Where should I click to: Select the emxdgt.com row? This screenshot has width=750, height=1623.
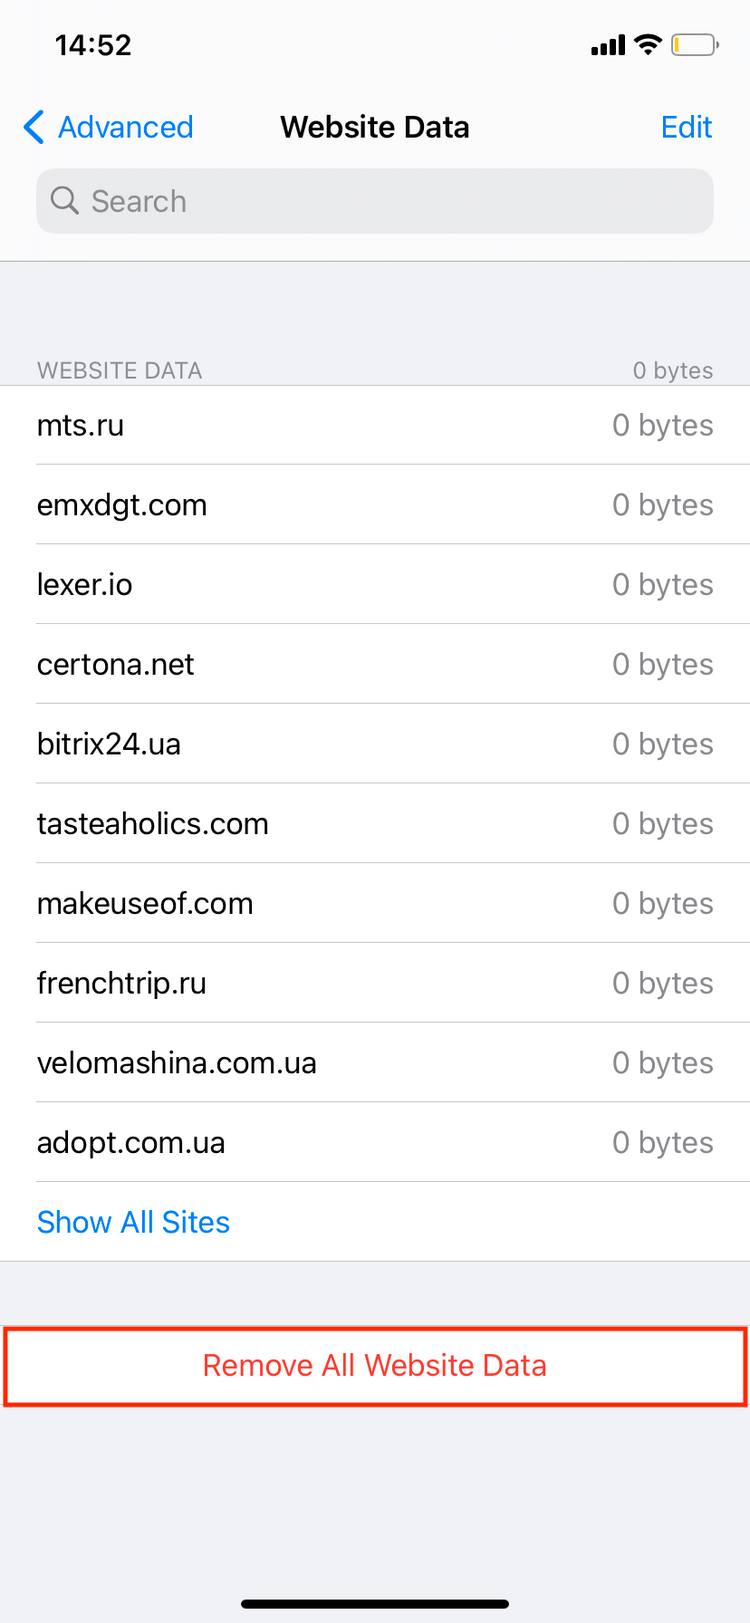375,505
